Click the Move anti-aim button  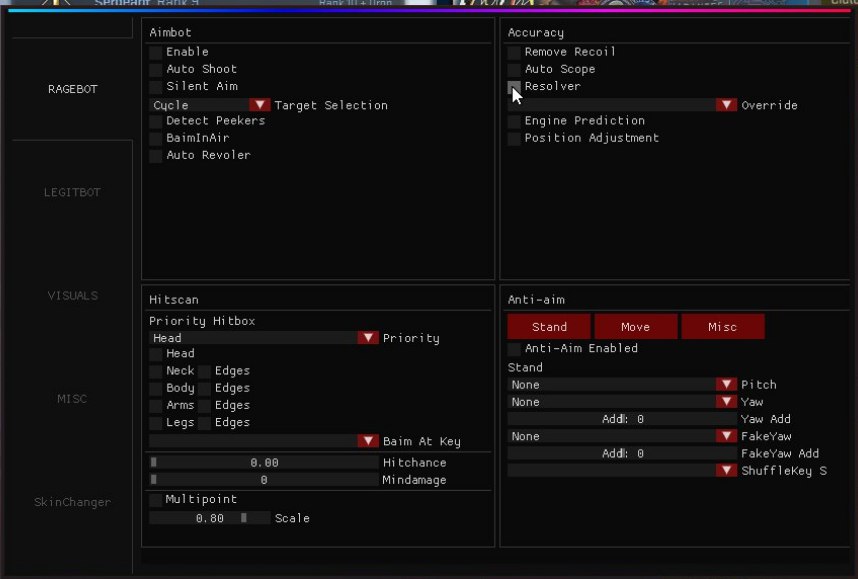click(x=635, y=327)
